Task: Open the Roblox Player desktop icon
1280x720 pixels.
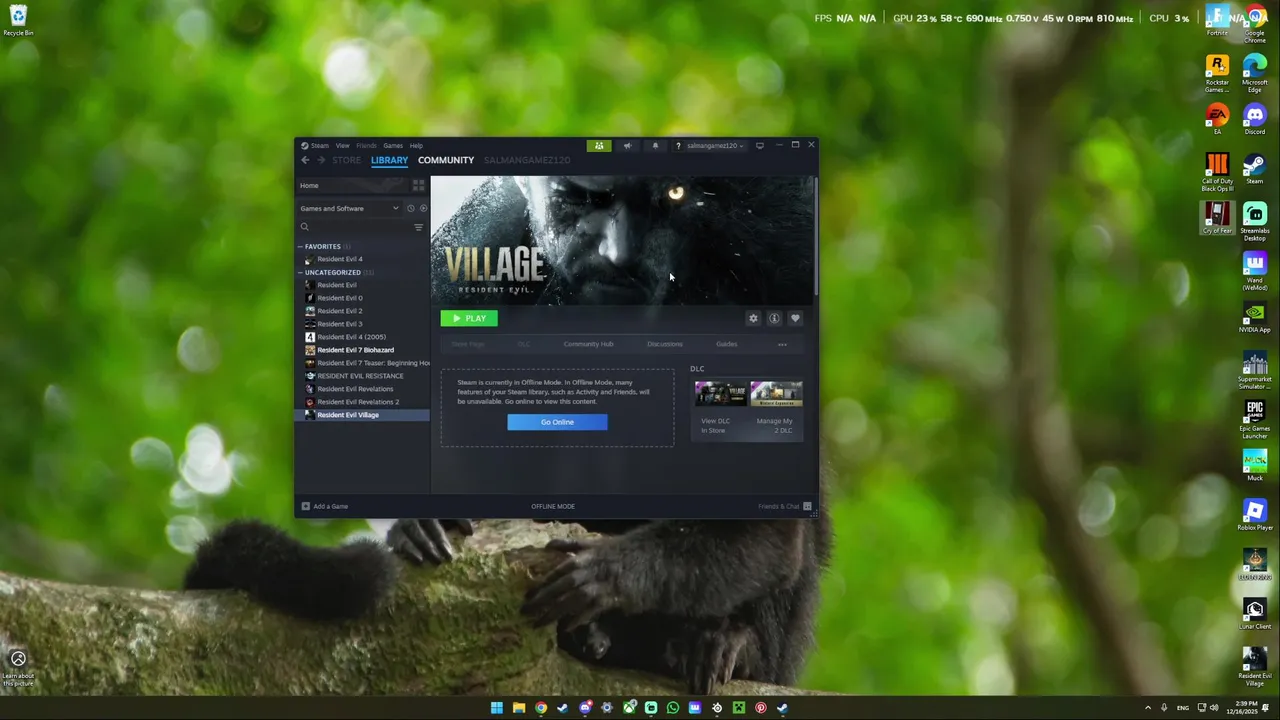Action: click(x=1255, y=516)
